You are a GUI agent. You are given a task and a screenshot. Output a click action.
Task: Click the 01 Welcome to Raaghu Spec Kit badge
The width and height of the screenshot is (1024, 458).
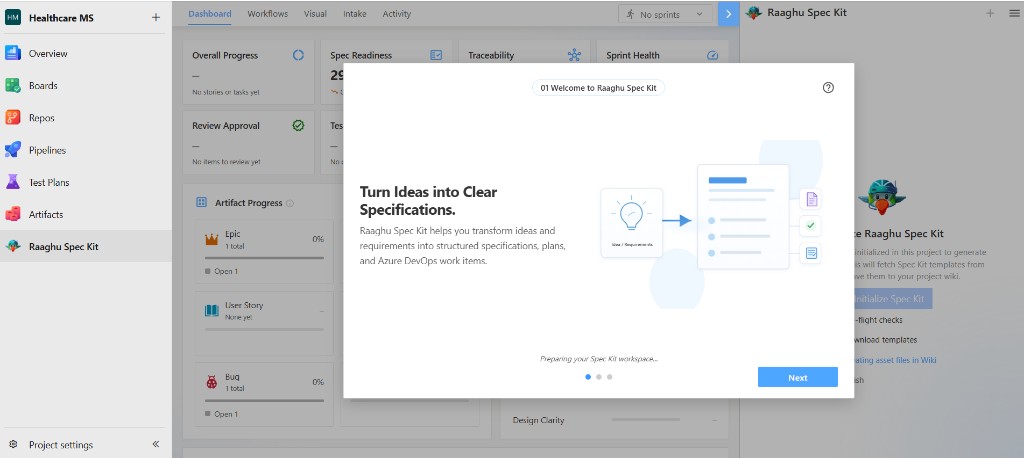click(599, 88)
